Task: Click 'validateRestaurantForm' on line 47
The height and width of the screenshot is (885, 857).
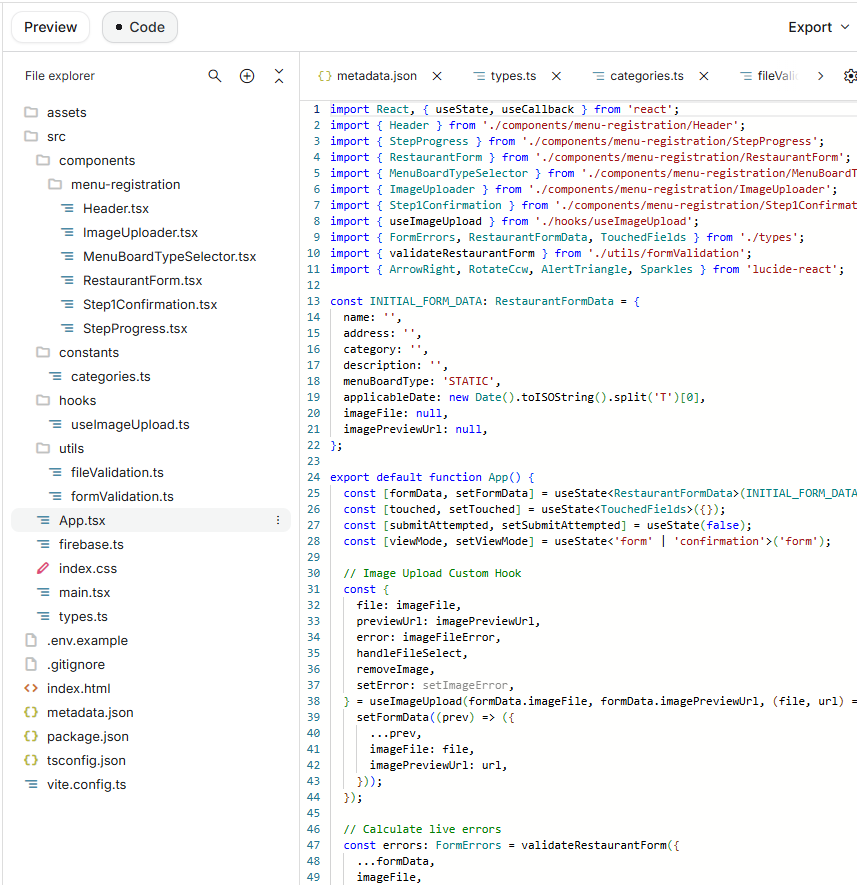Action: [x=593, y=845]
